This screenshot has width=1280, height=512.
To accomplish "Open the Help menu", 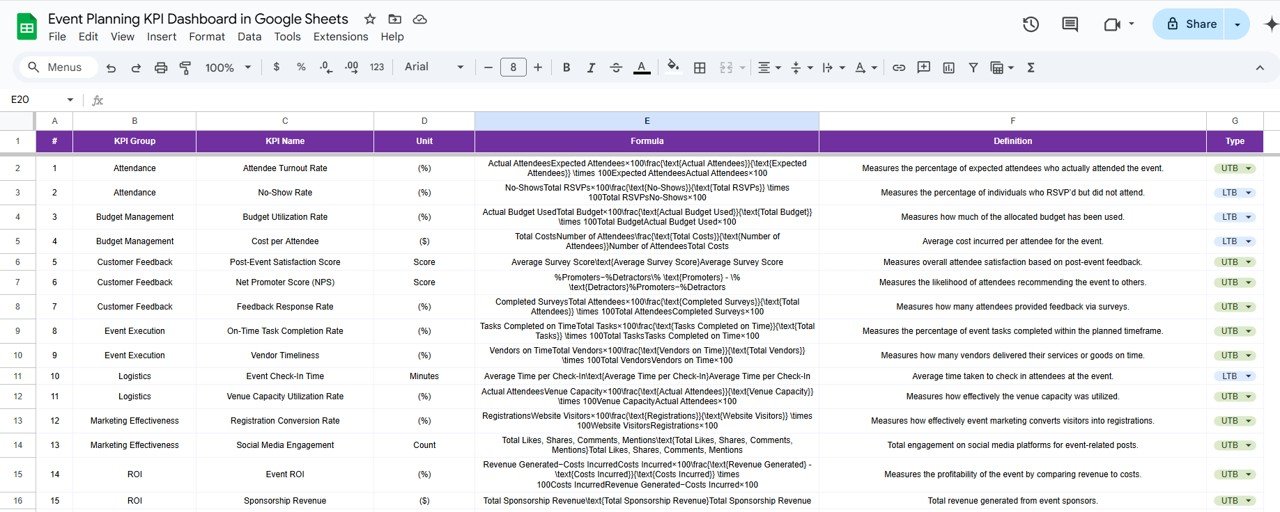I will coord(392,37).
